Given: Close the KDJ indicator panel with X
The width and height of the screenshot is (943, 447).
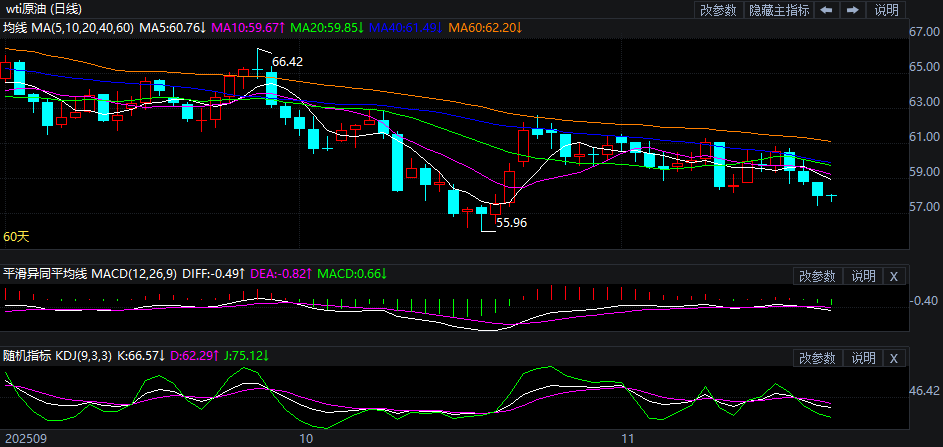Looking at the screenshot, I should (x=894, y=358).
